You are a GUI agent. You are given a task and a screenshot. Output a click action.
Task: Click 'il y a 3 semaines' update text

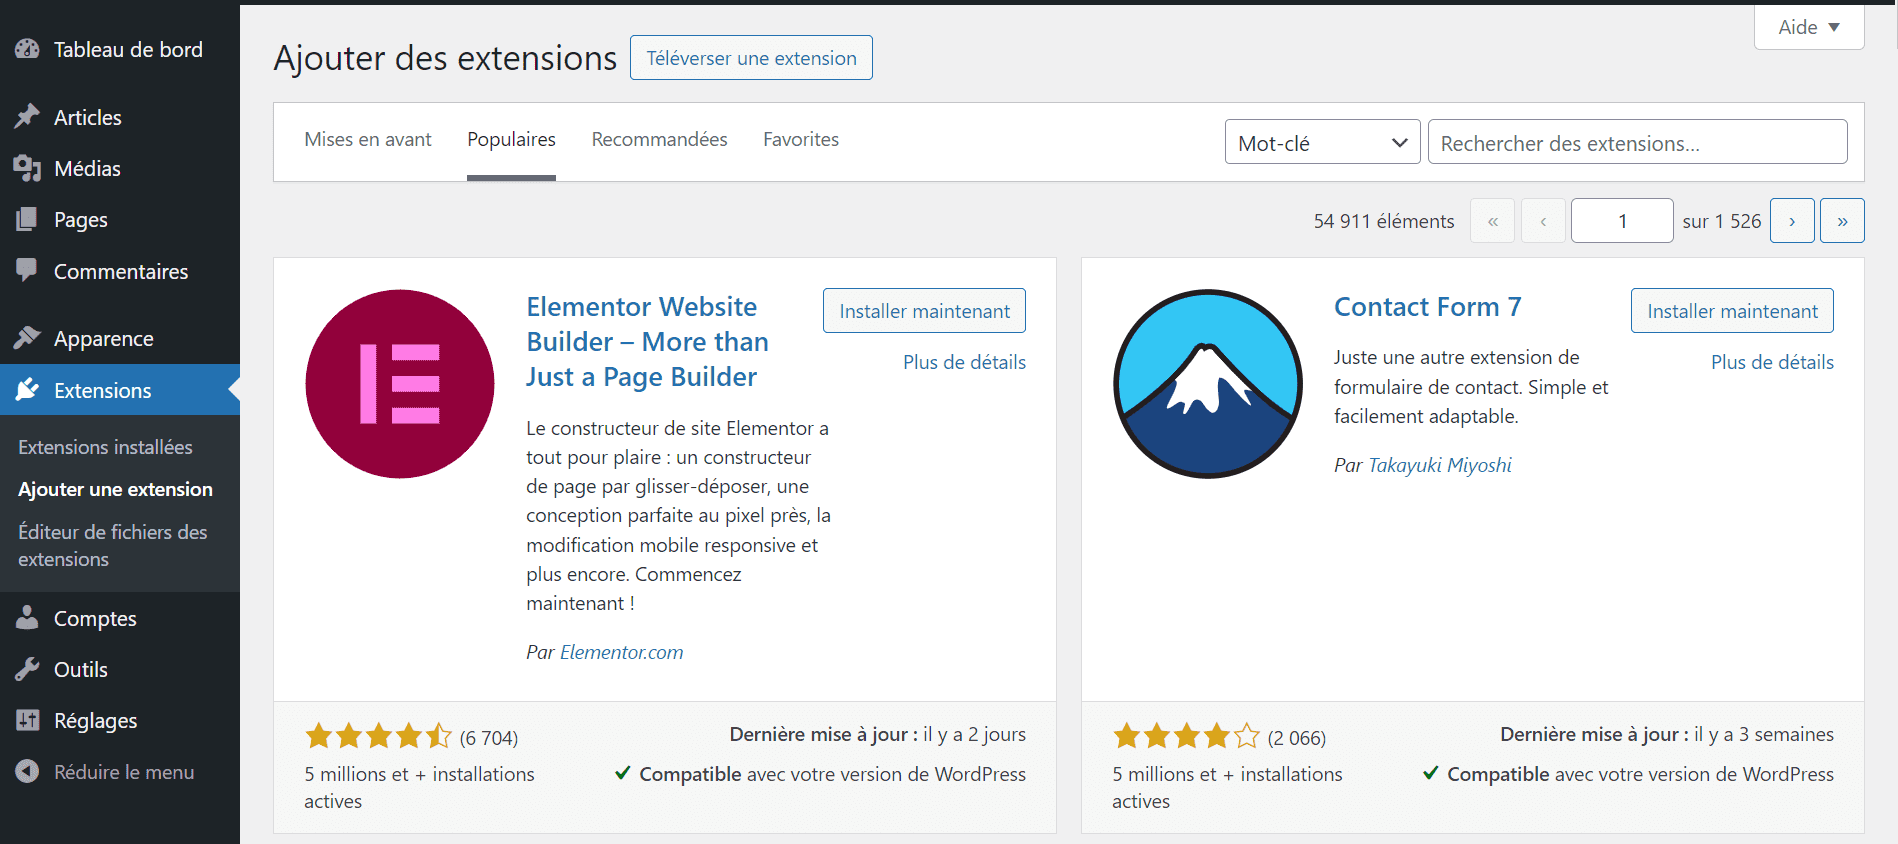click(x=1764, y=734)
